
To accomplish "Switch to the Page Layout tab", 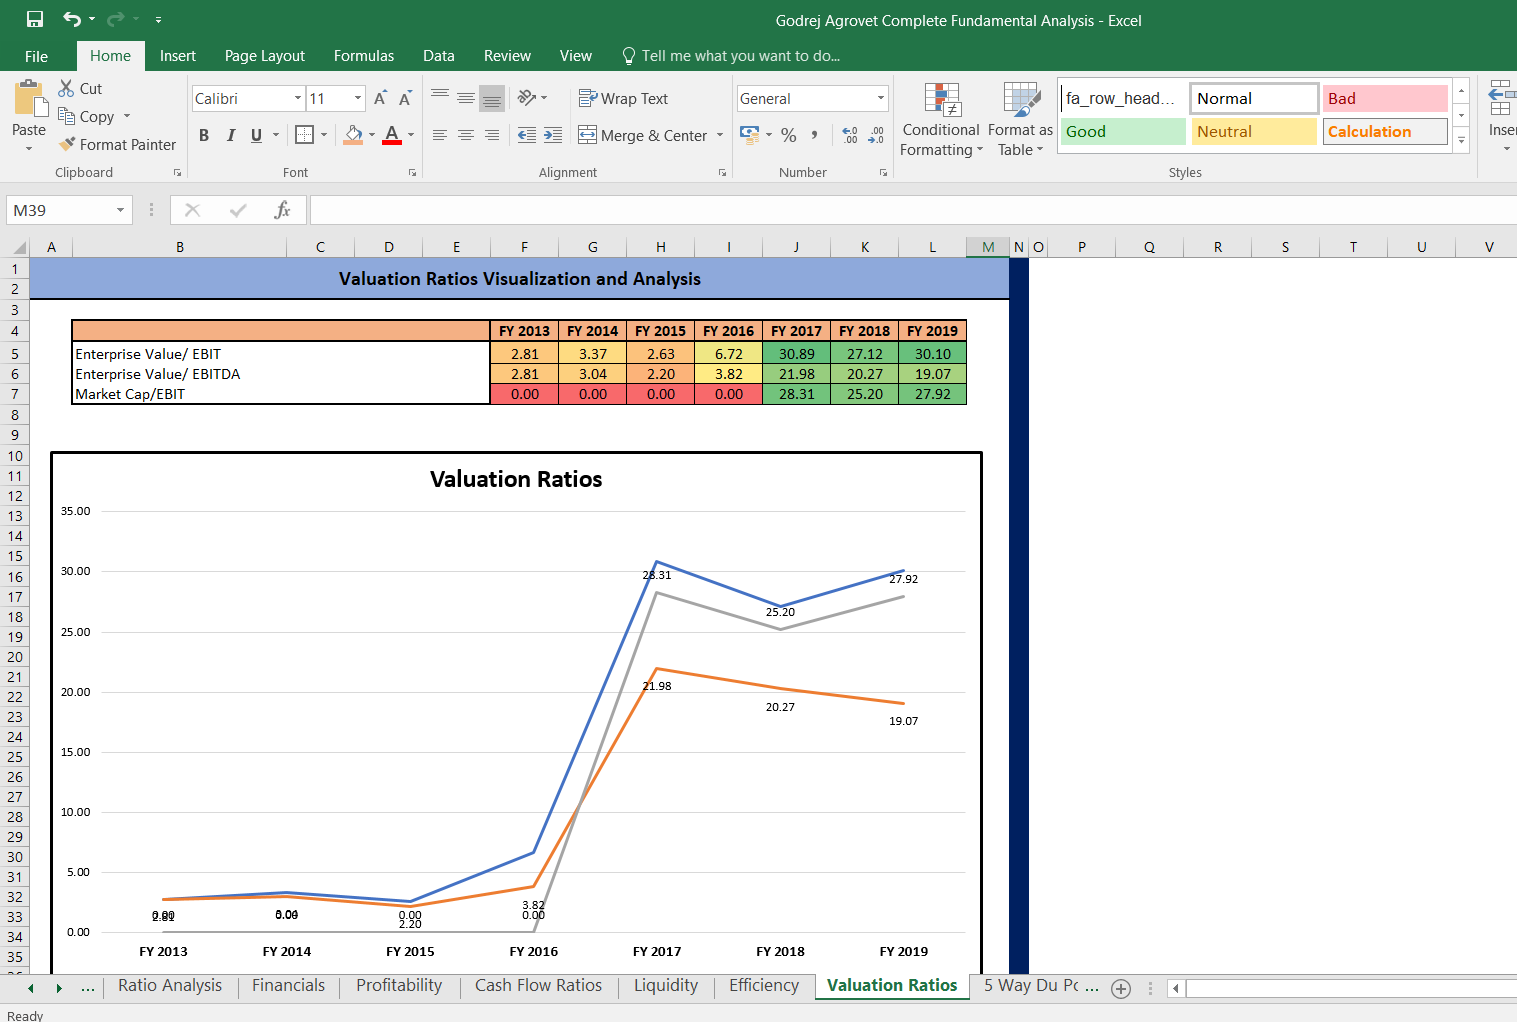I will [x=265, y=56].
